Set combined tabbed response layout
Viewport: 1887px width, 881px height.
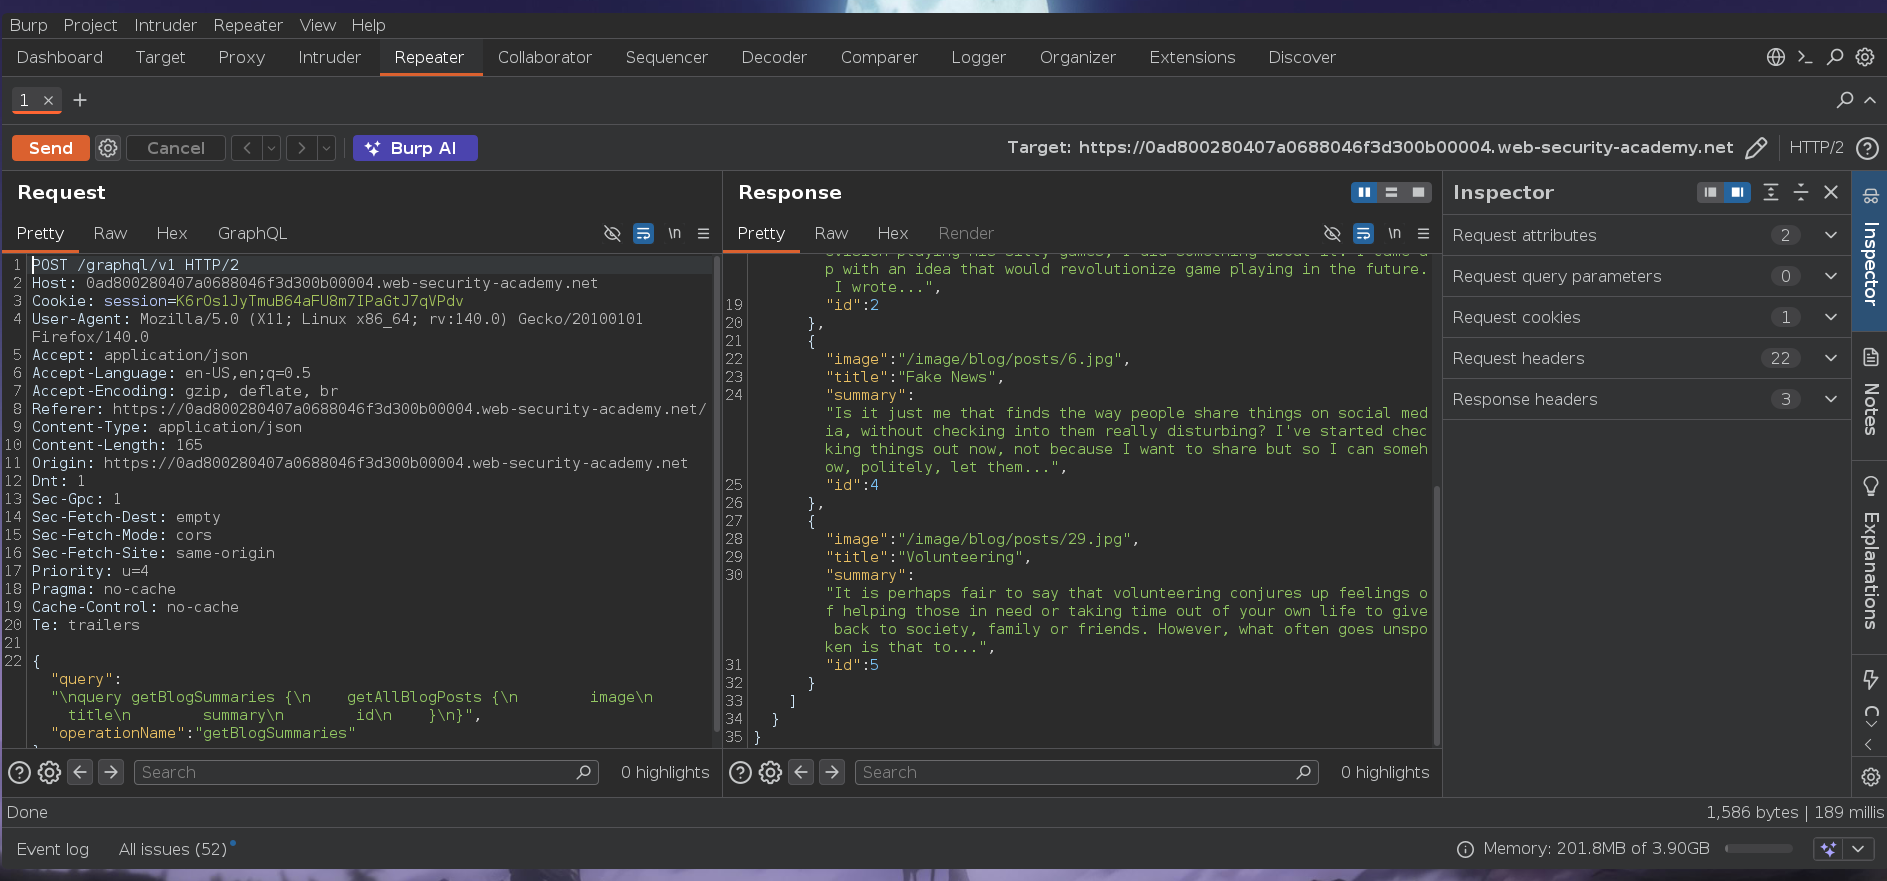pos(1418,192)
